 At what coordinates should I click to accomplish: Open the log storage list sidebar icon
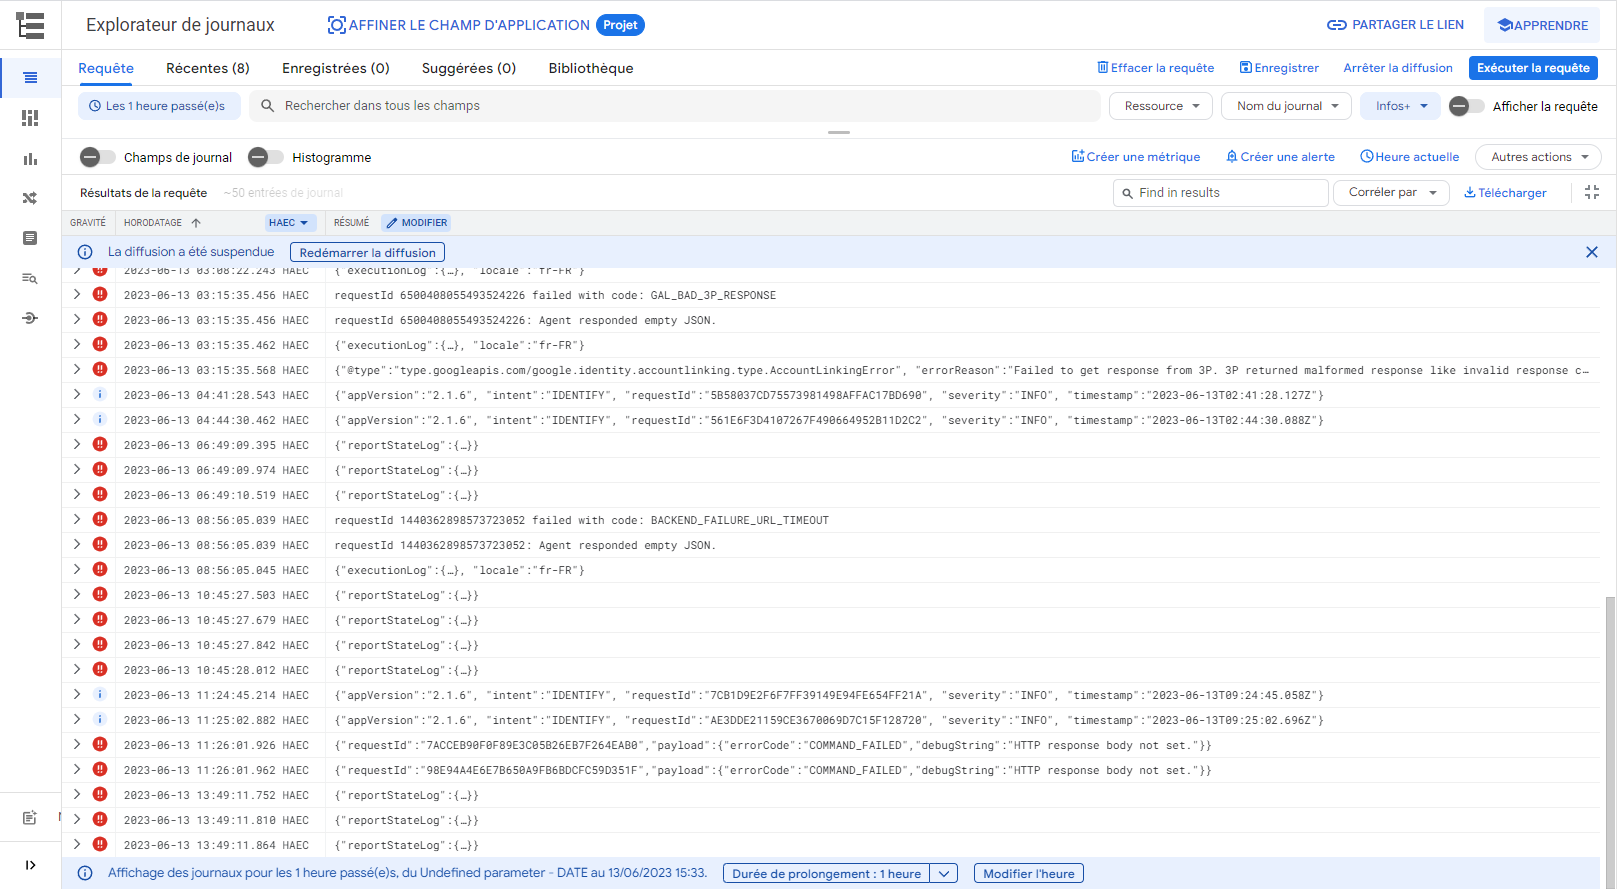[30, 238]
